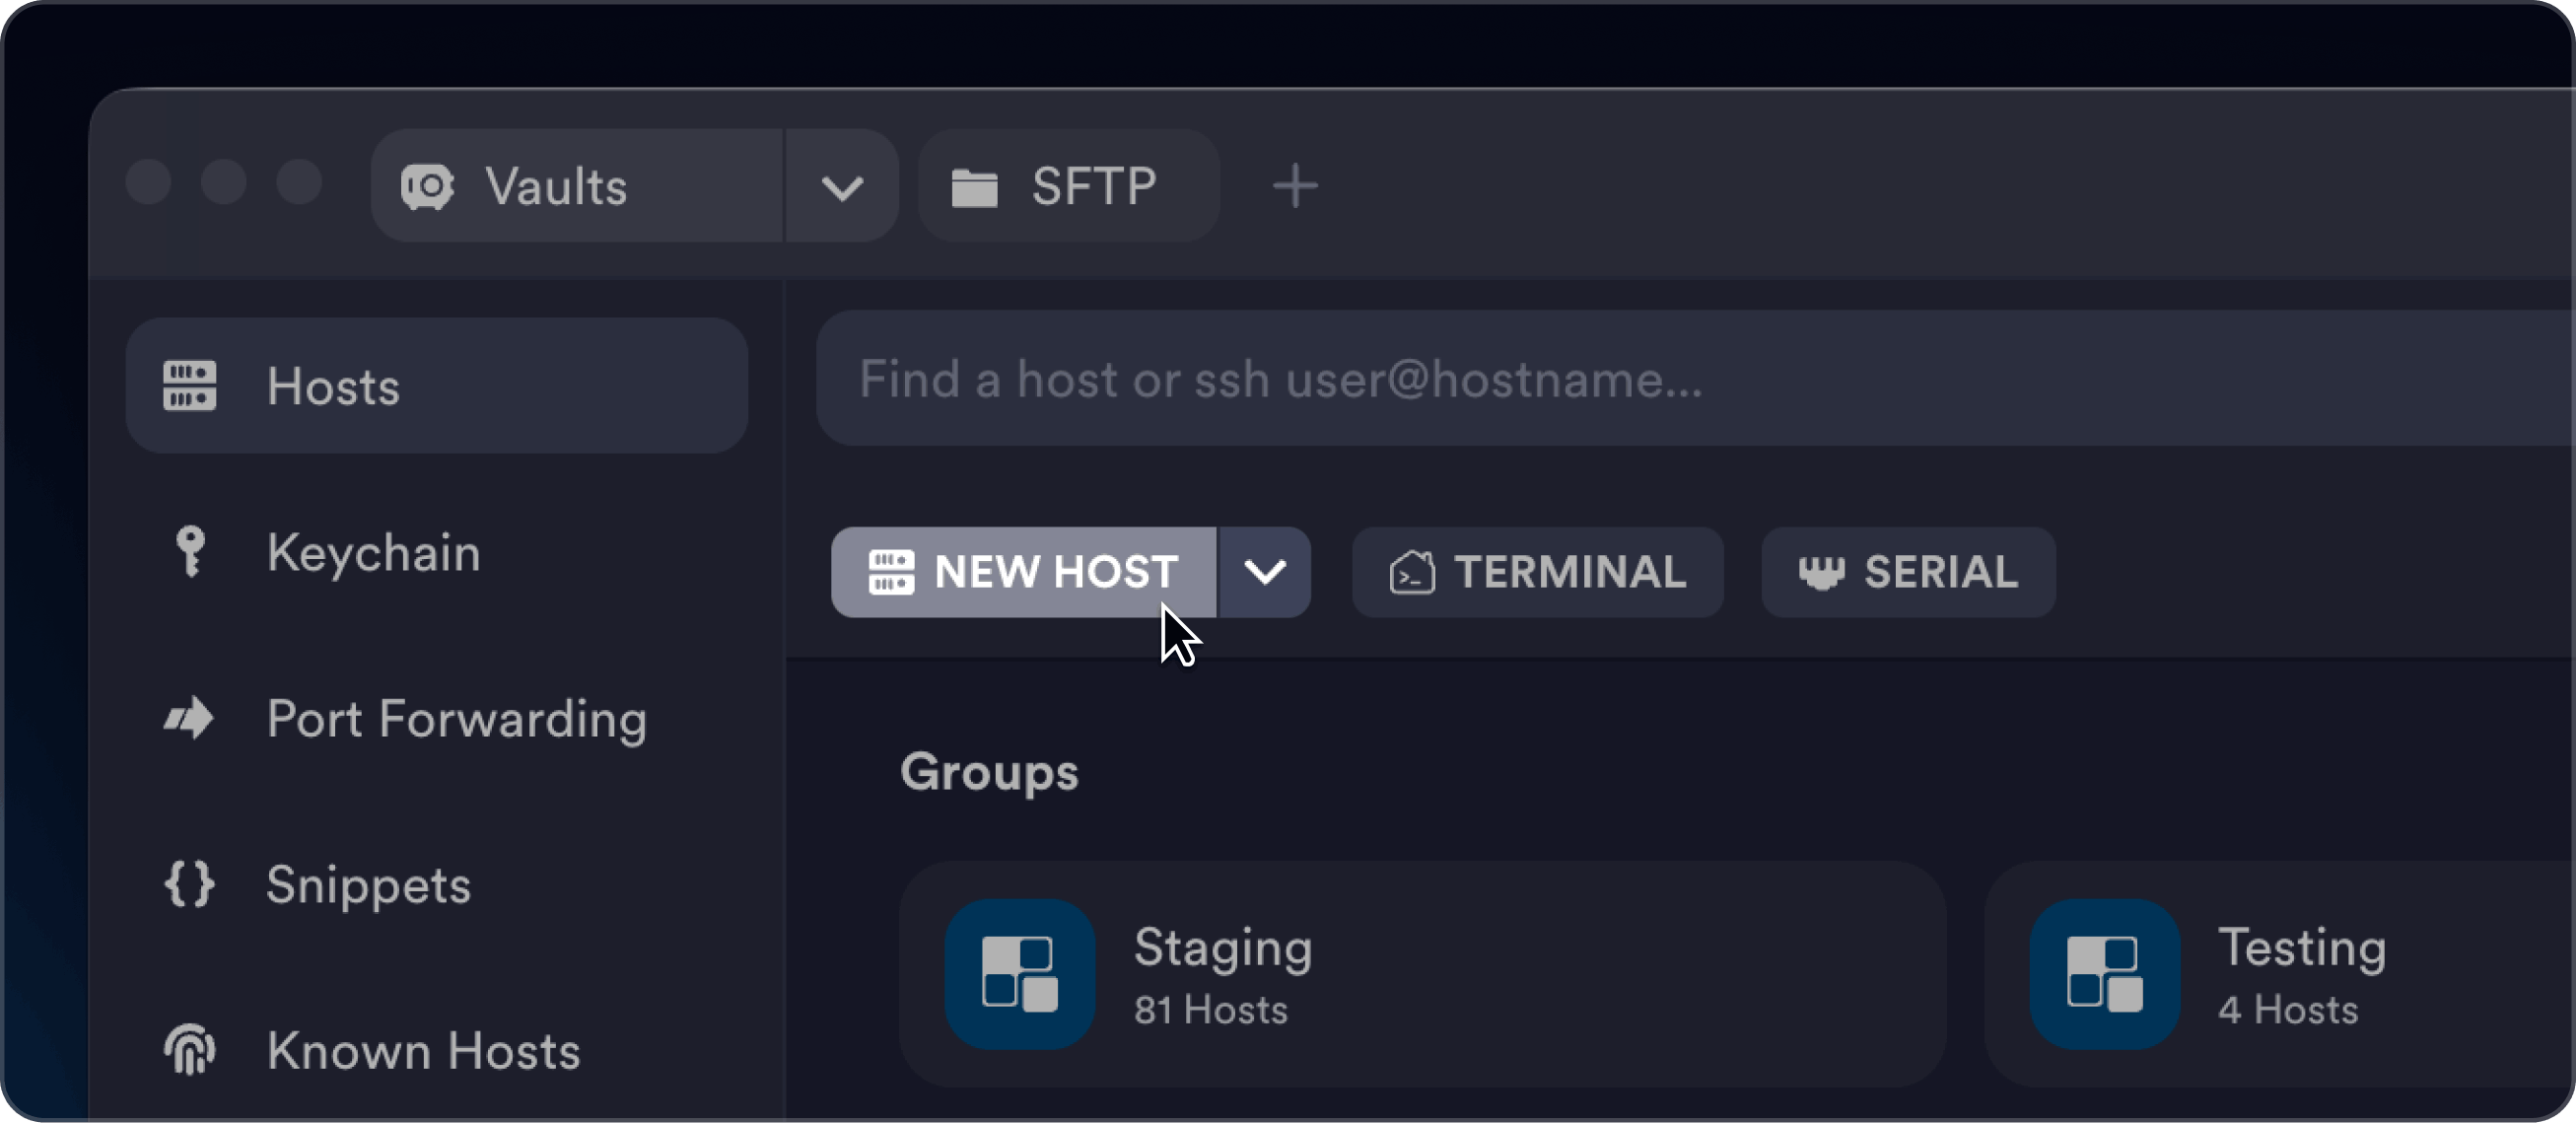
Task: Click the server icon on NEW HOST
Action: pyautogui.click(x=891, y=572)
